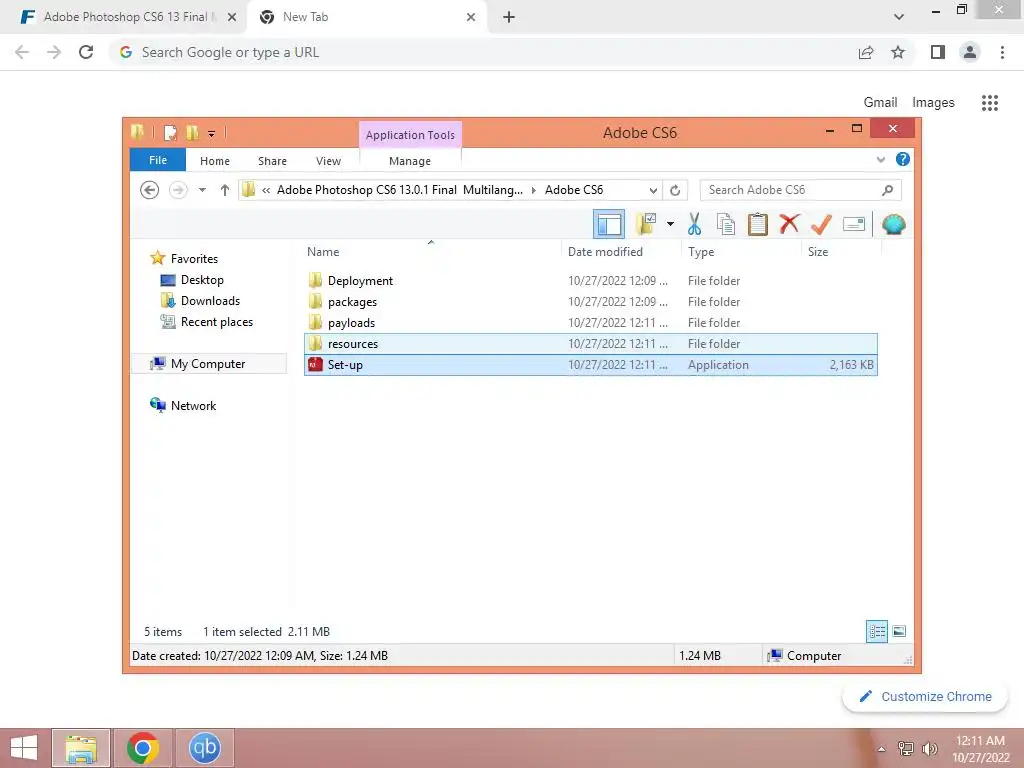The image size is (1024, 768).
Task: Click the Windows Start button
Action: coord(24,748)
